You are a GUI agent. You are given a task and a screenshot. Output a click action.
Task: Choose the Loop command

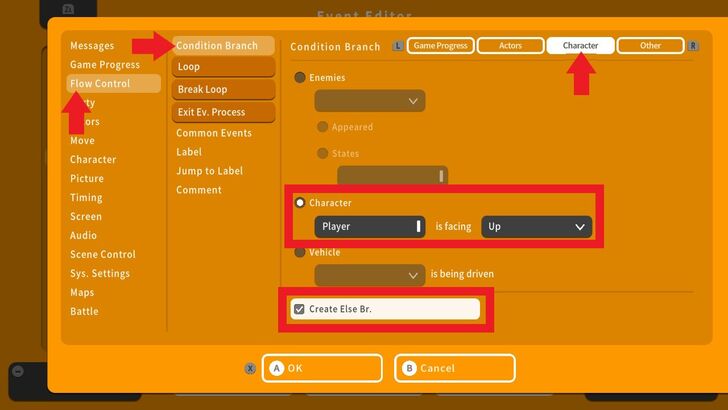pyautogui.click(x=222, y=67)
